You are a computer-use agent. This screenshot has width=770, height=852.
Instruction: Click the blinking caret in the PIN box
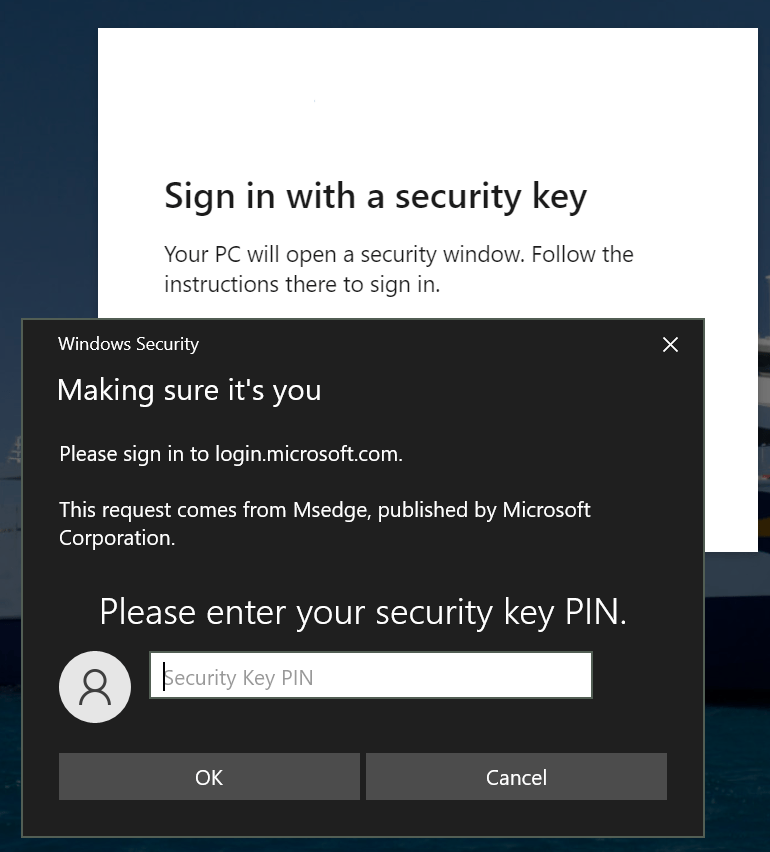pos(164,677)
